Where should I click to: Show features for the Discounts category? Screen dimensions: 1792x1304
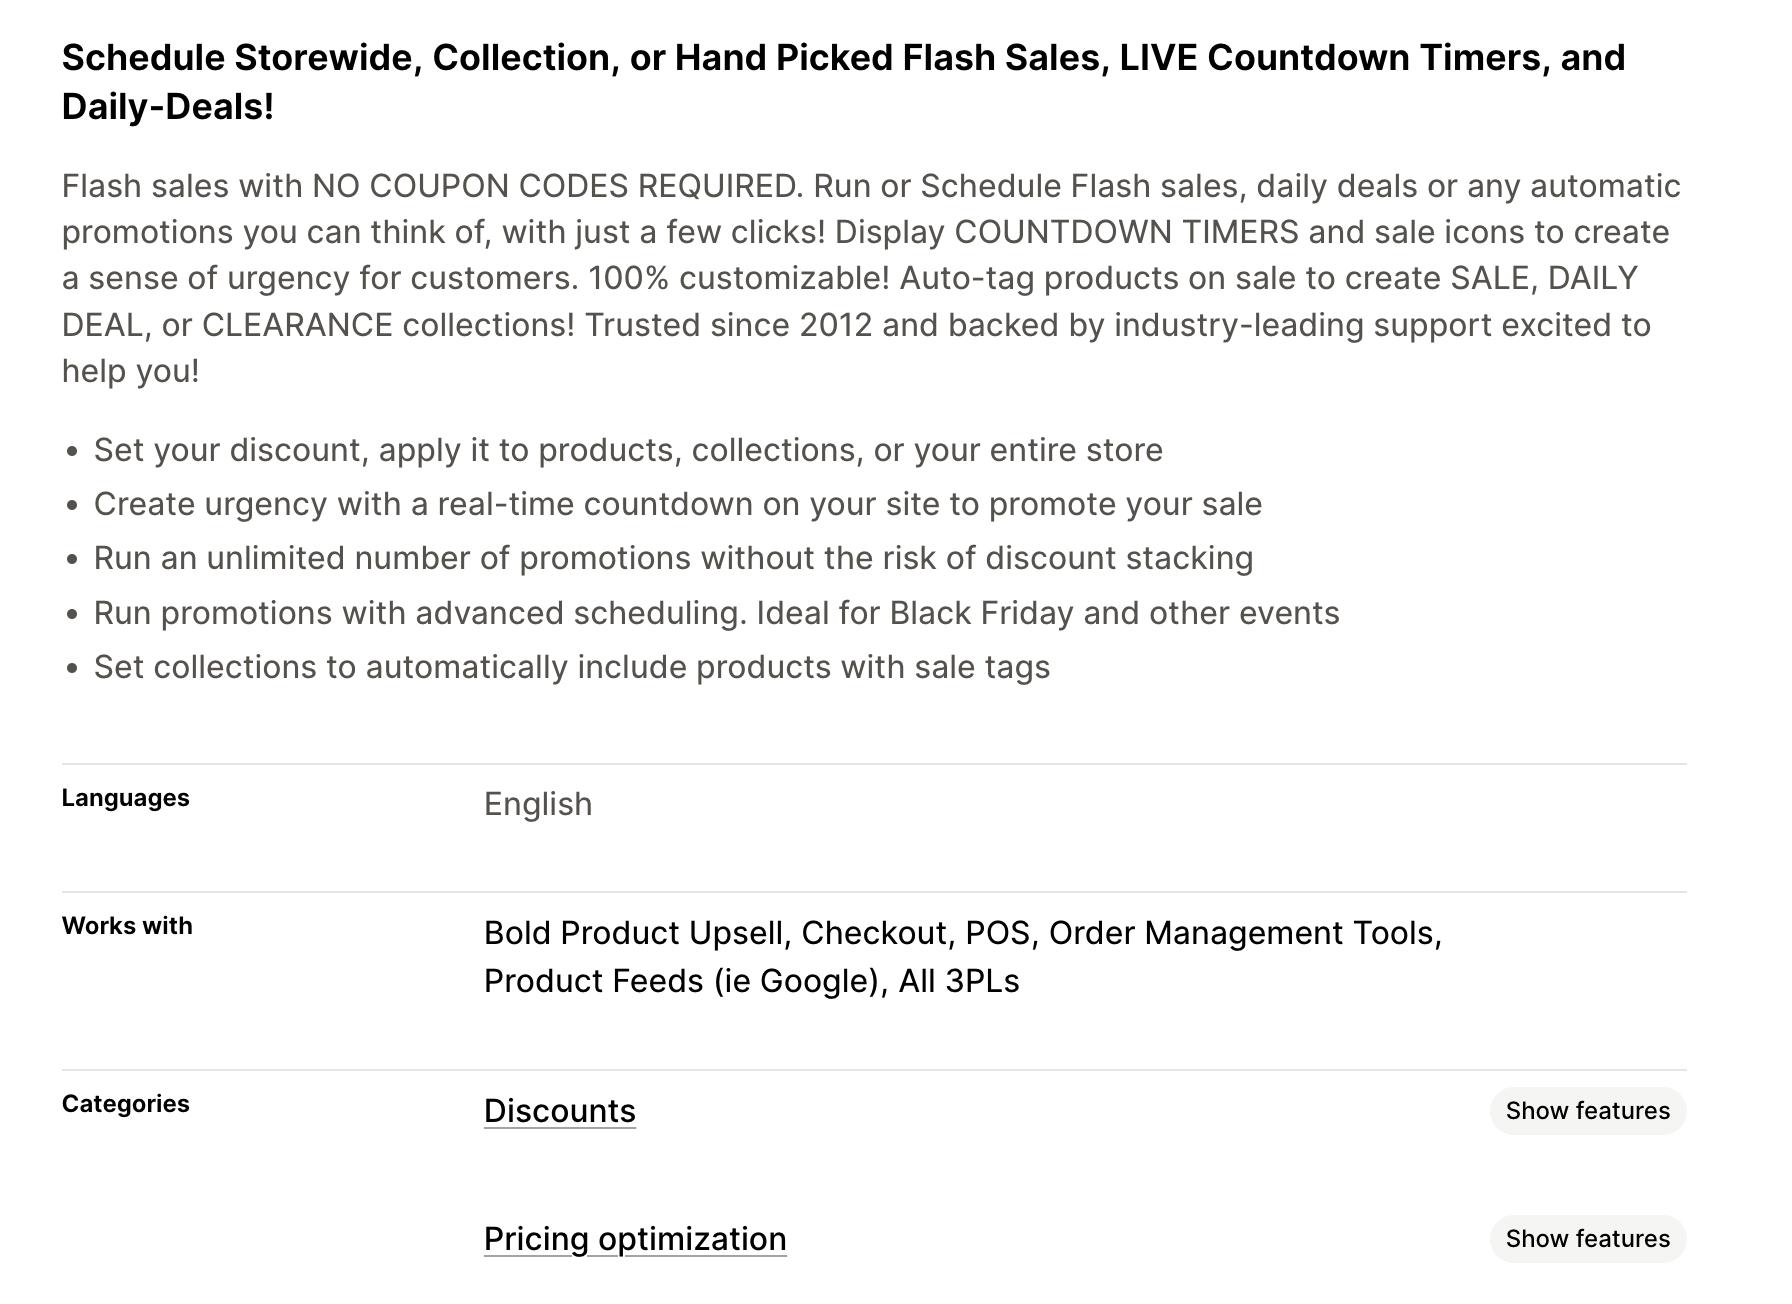coord(1587,1111)
